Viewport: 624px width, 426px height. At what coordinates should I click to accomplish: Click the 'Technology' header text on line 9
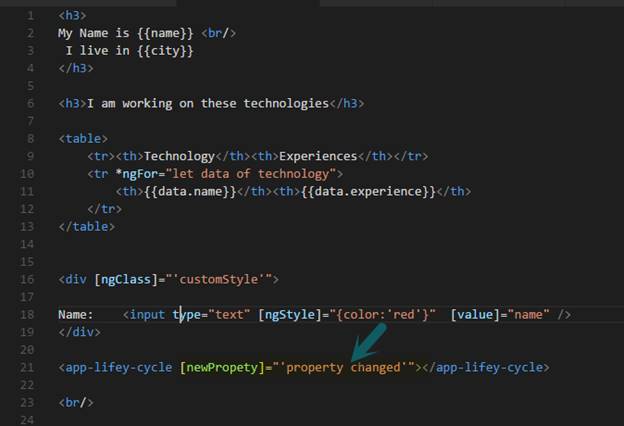coord(179,156)
